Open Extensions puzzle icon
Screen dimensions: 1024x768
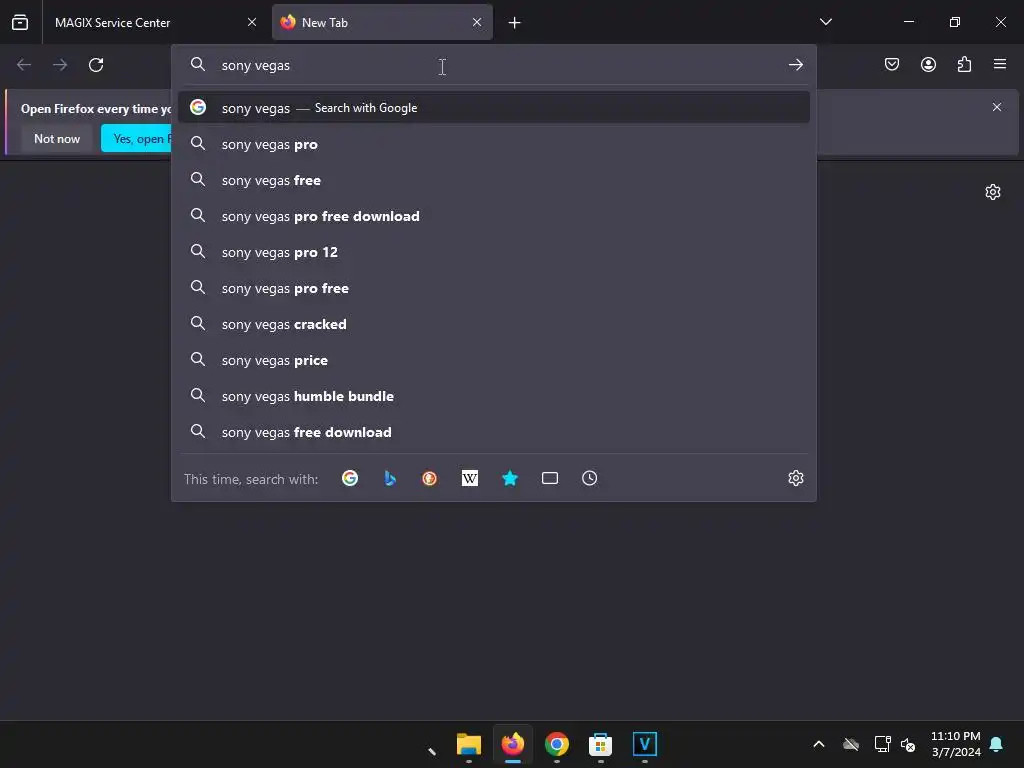point(964,64)
